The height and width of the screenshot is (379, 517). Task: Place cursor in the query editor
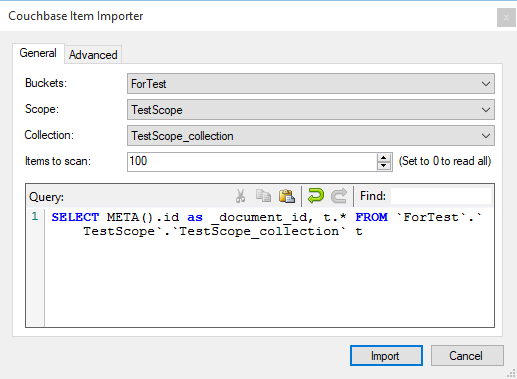269,267
